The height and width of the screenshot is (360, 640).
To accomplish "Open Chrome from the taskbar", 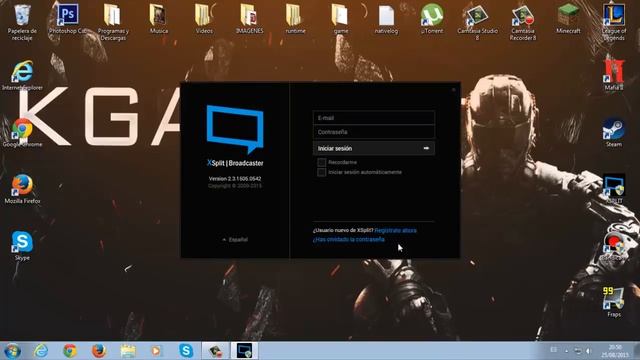I will [70, 351].
